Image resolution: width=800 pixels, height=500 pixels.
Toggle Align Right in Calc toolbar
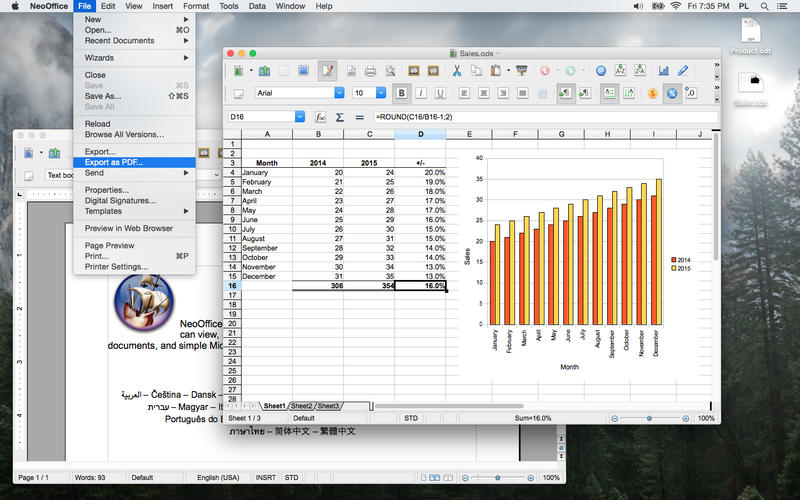[503, 93]
